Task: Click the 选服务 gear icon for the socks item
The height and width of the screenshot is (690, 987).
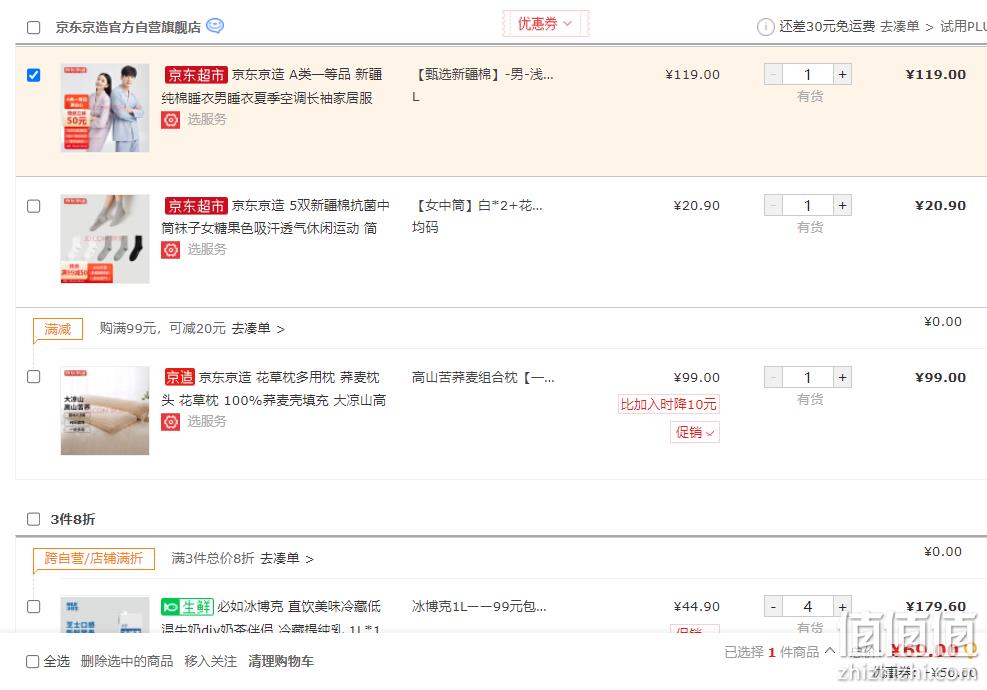Action: pos(170,250)
